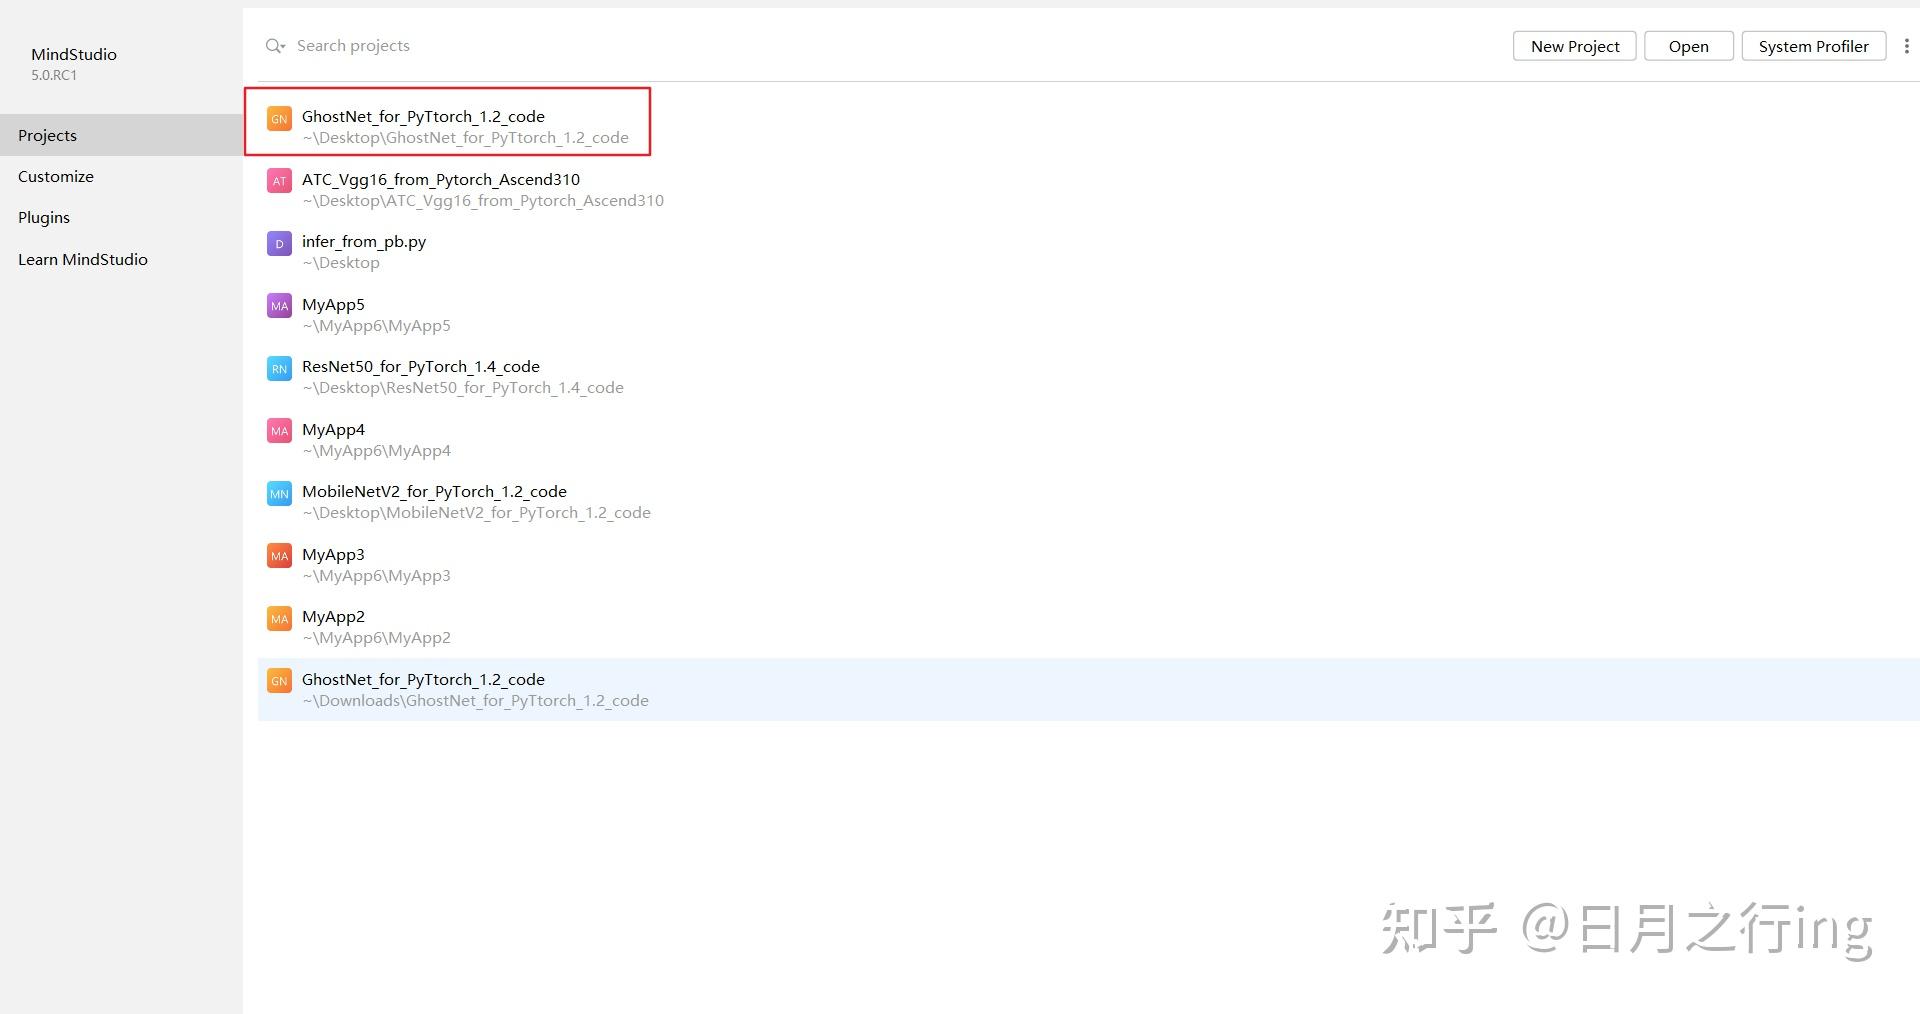Open the GhostNet project located in Downloads
The width and height of the screenshot is (1920, 1014).
point(423,679)
